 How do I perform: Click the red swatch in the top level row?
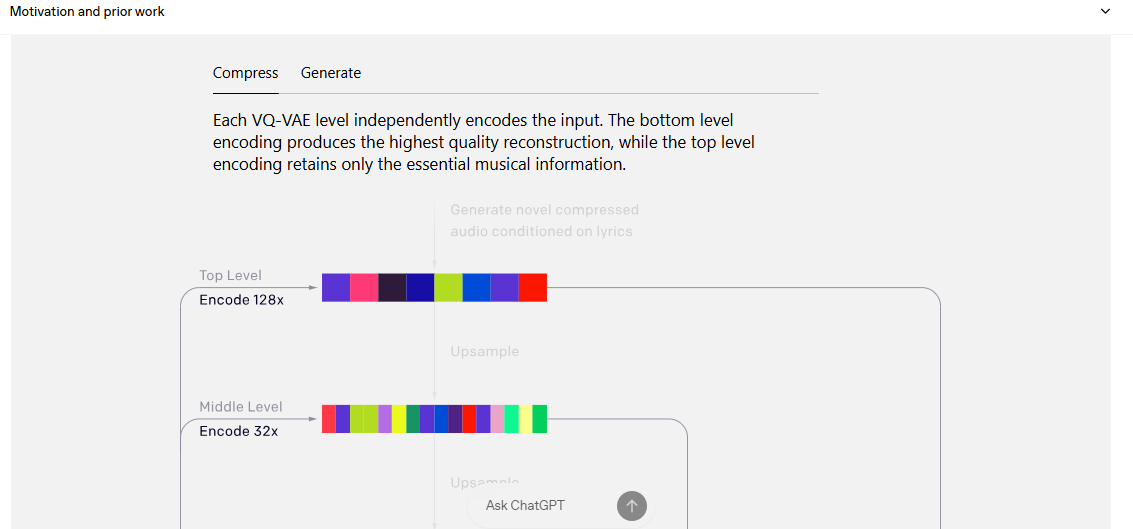point(533,288)
